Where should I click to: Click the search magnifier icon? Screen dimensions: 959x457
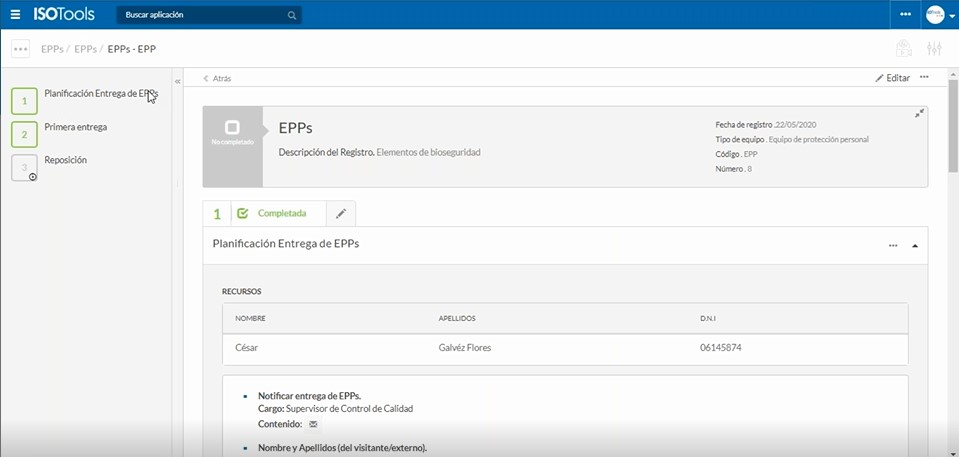[x=291, y=15]
